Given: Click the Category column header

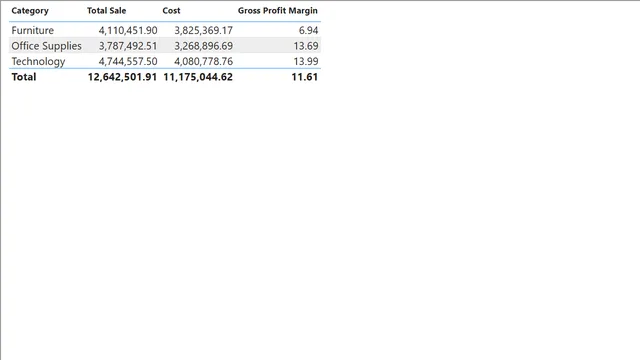Looking at the screenshot, I should tap(30, 11).
